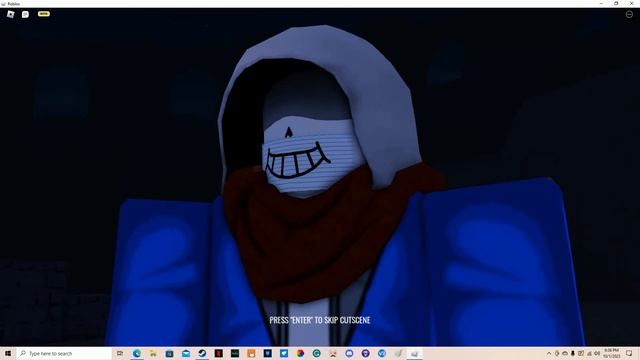The height and width of the screenshot is (360, 640).
Task: Open Task View on the taskbar
Action: click(120, 353)
